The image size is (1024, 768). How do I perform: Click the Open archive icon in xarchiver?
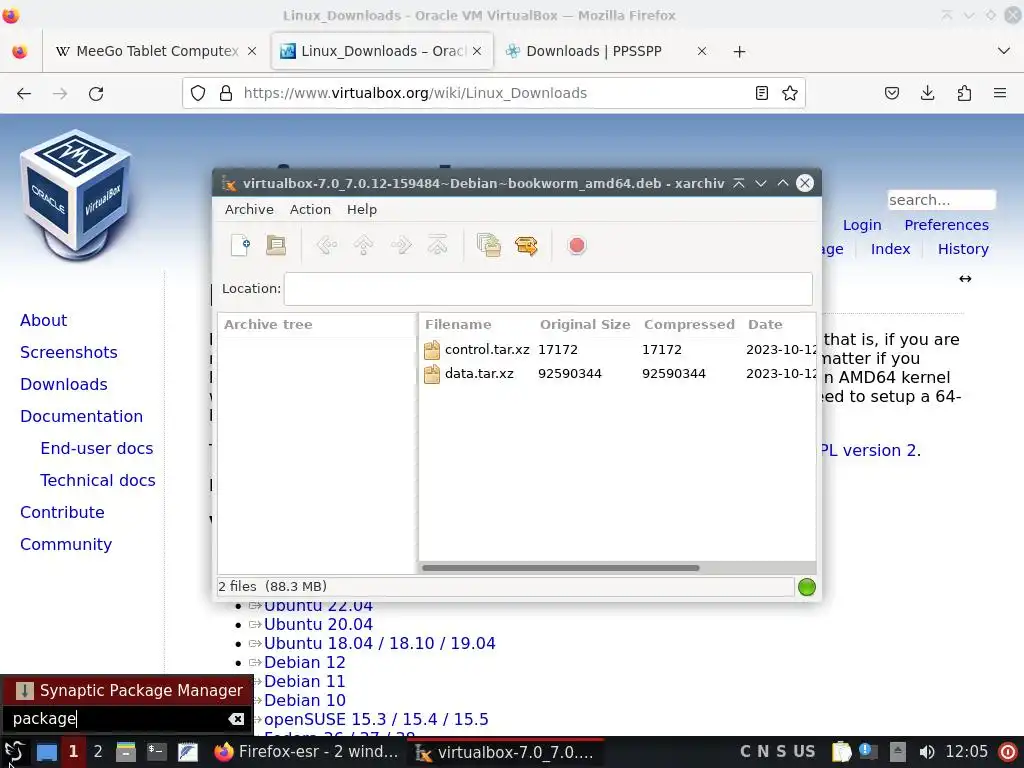[276, 246]
